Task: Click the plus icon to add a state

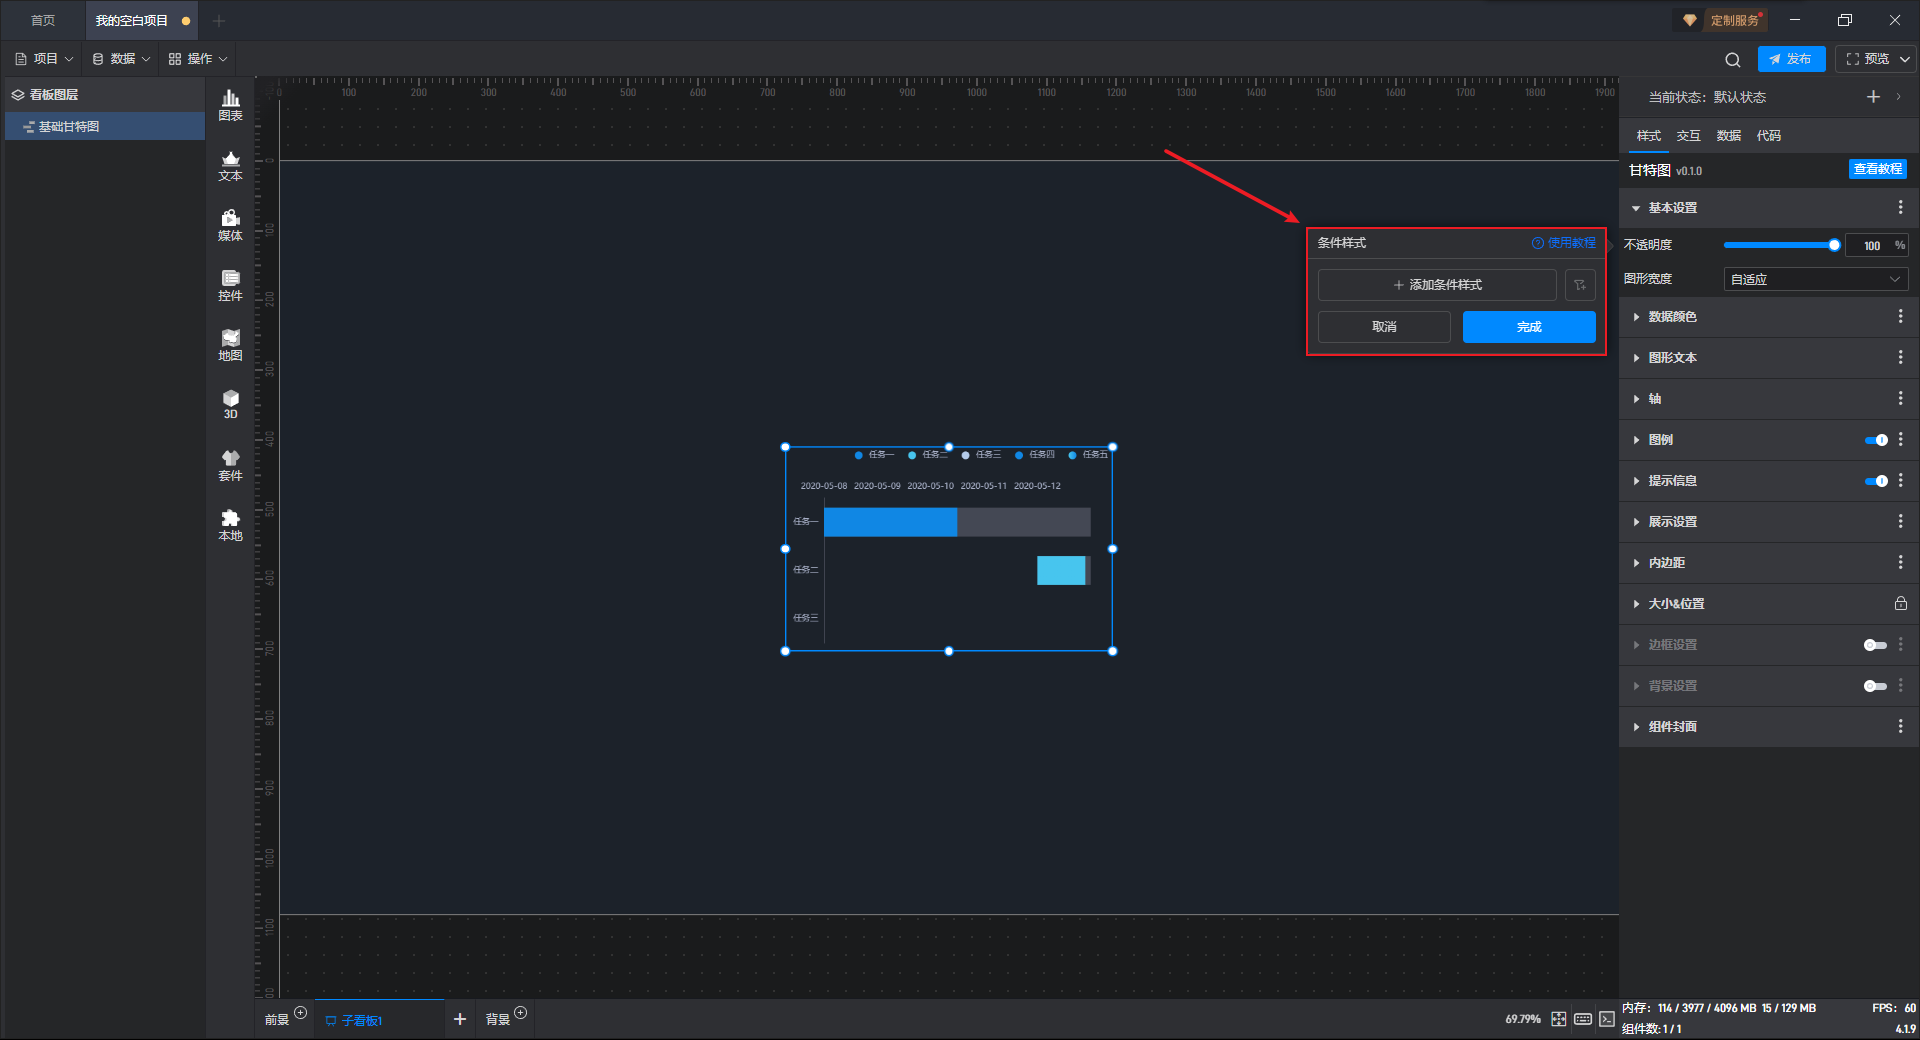Action: click(1873, 97)
